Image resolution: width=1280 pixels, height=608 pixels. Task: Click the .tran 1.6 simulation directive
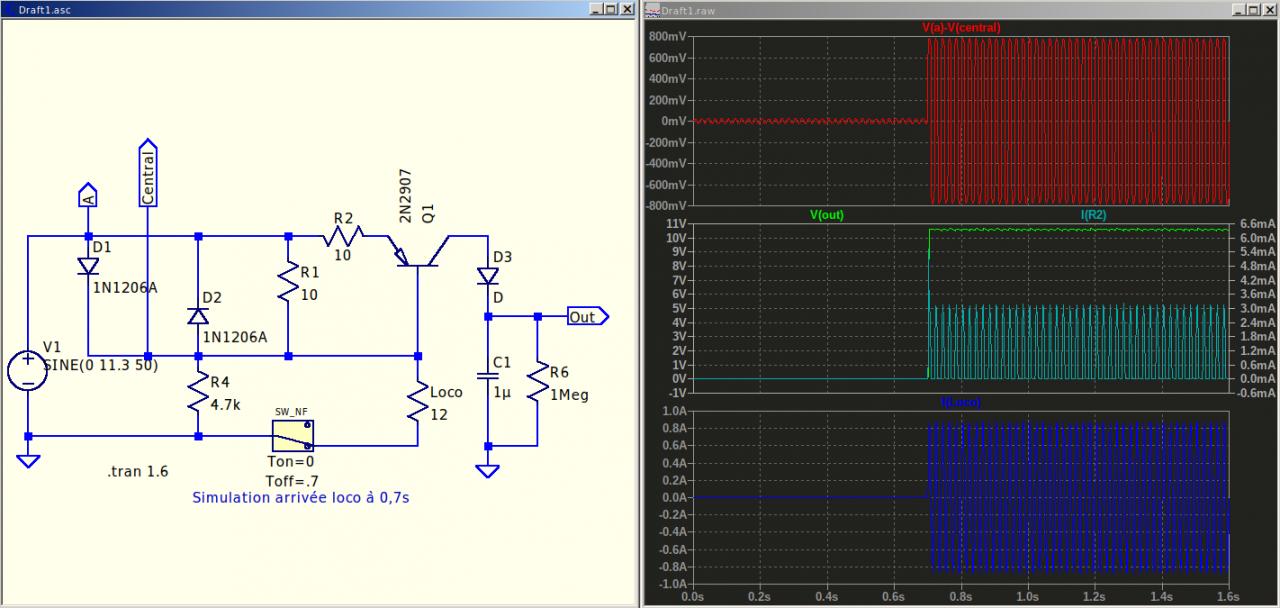138,471
